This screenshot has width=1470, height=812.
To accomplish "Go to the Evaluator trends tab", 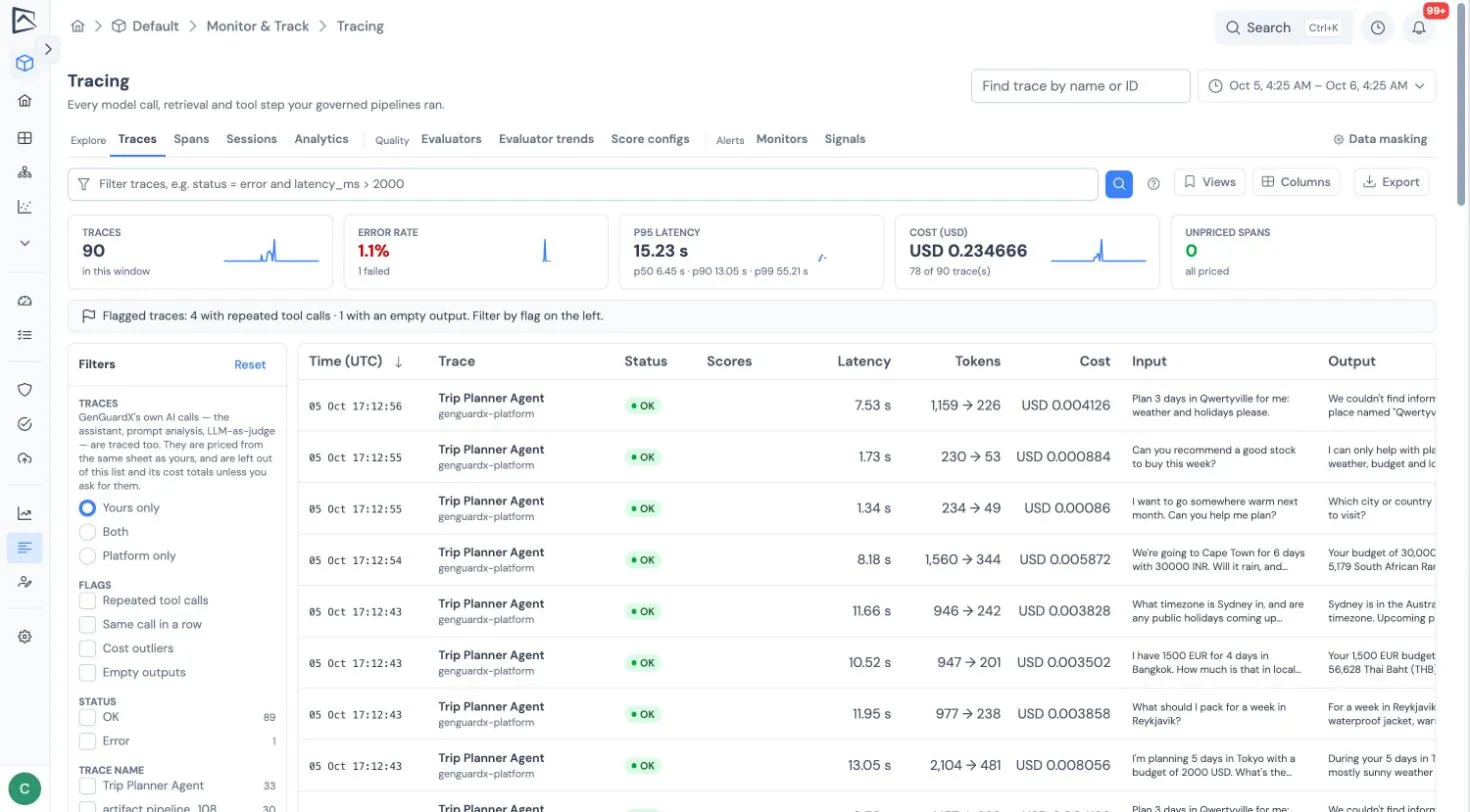I will (x=546, y=139).
